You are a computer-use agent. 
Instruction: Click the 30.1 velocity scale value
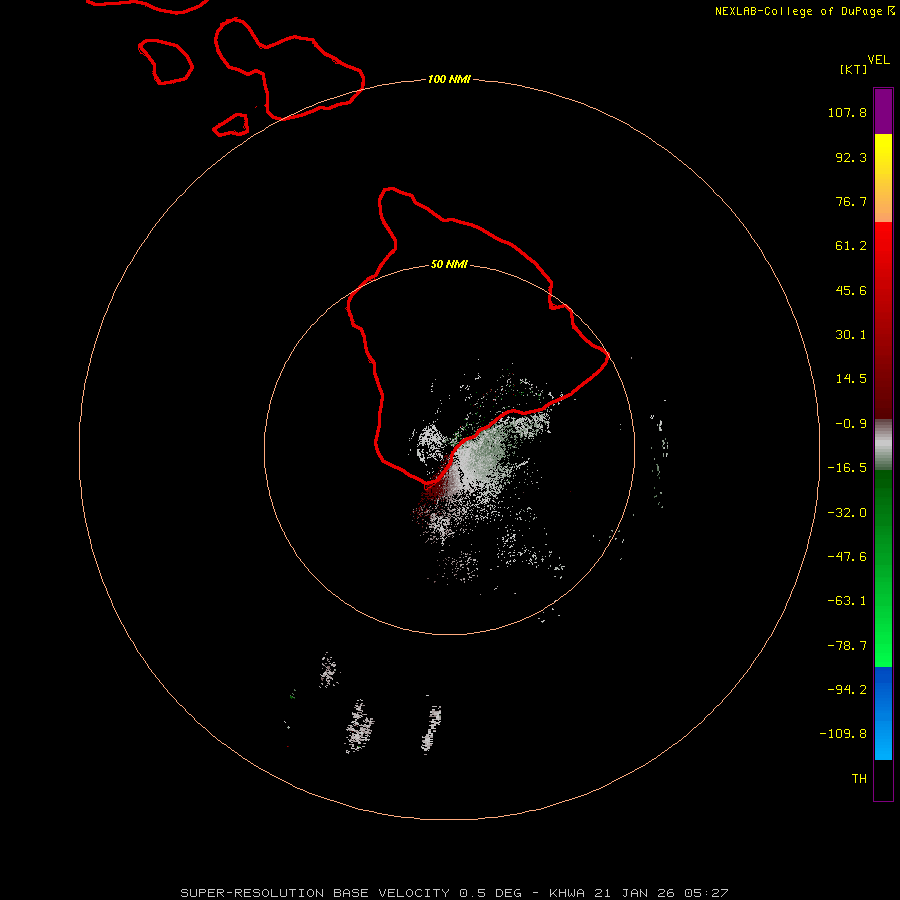click(851, 335)
